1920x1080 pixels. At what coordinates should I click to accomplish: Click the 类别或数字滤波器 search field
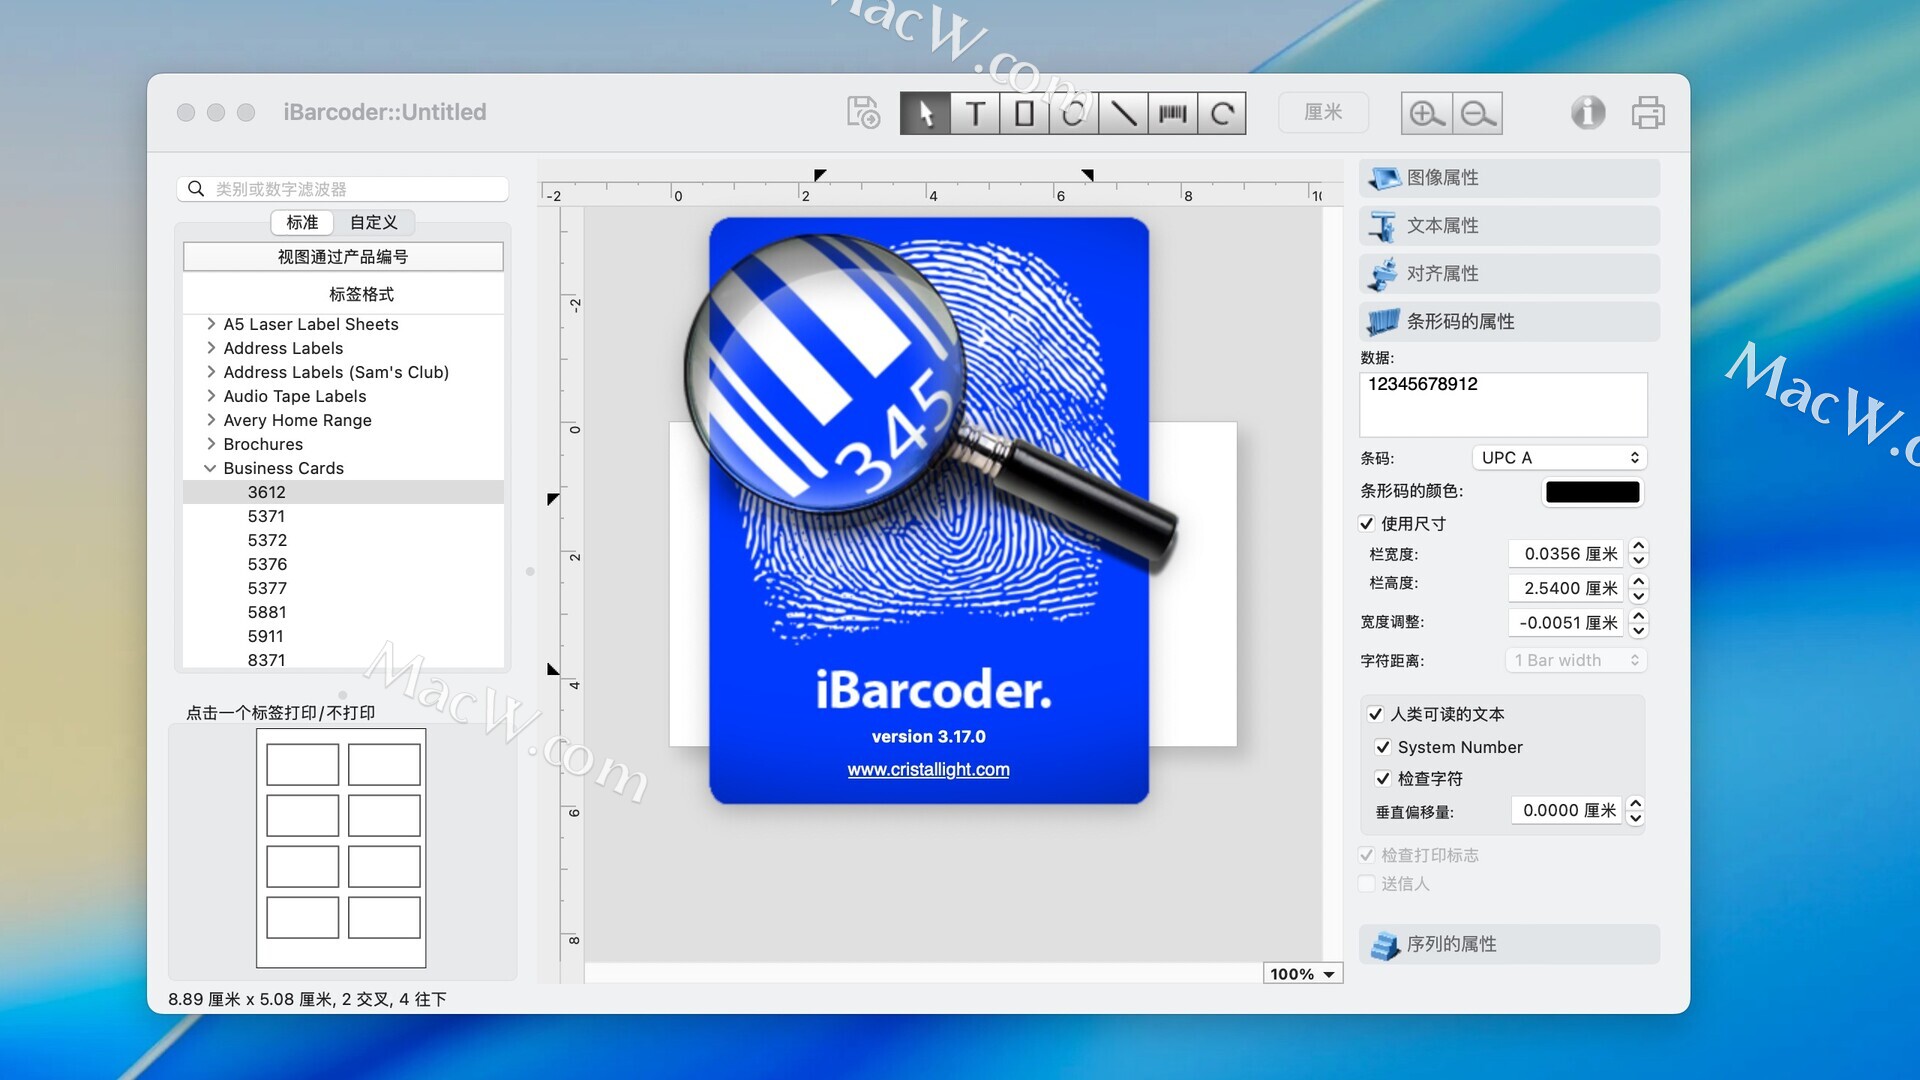coord(343,189)
